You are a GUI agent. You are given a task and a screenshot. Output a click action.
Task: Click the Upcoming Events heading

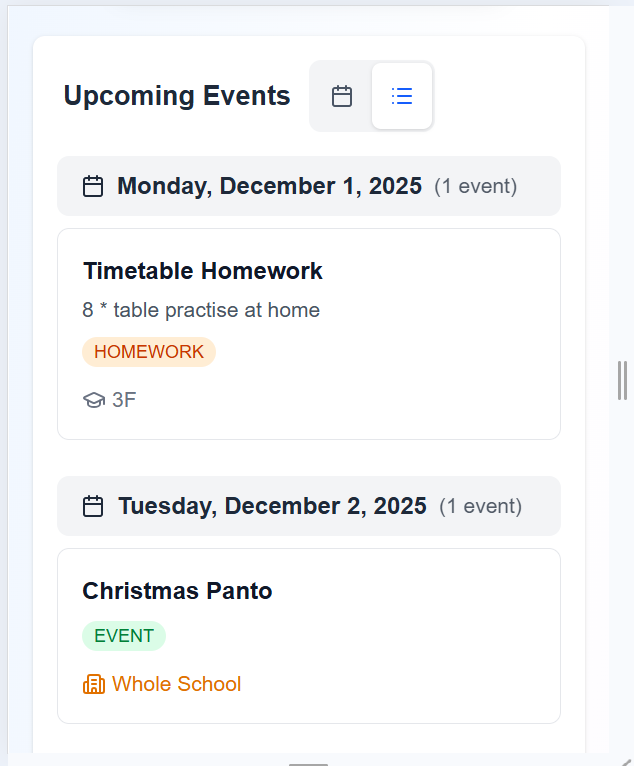click(x=177, y=96)
